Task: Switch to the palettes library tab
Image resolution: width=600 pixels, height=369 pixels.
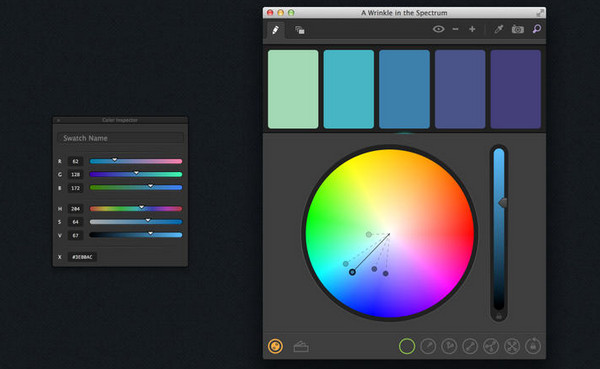Action: 300,30
